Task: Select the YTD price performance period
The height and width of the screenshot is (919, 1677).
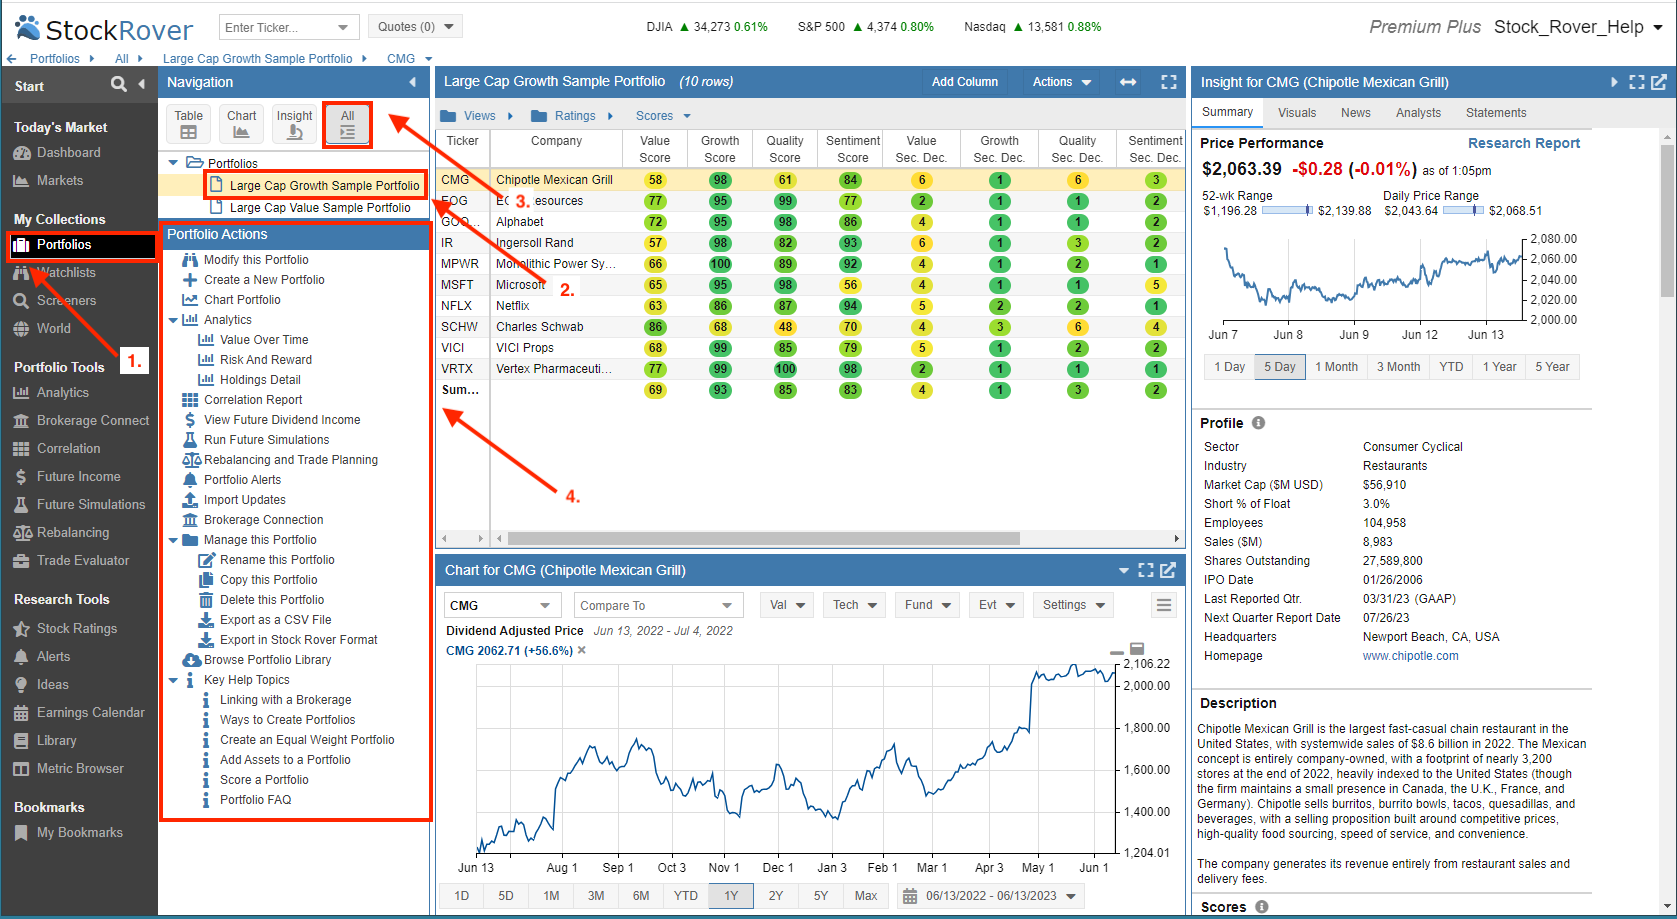Action: click(1451, 367)
